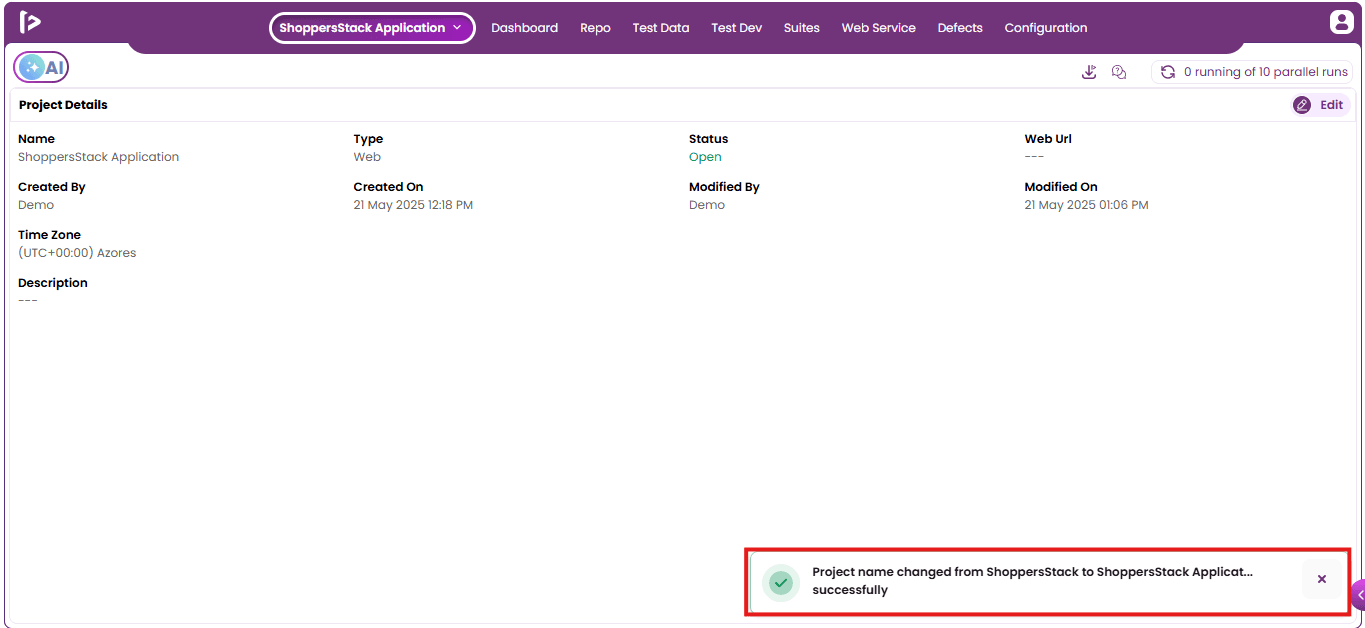Click the Edit button in Project Details
Image resolution: width=1365 pixels, height=628 pixels.
point(1320,105)
